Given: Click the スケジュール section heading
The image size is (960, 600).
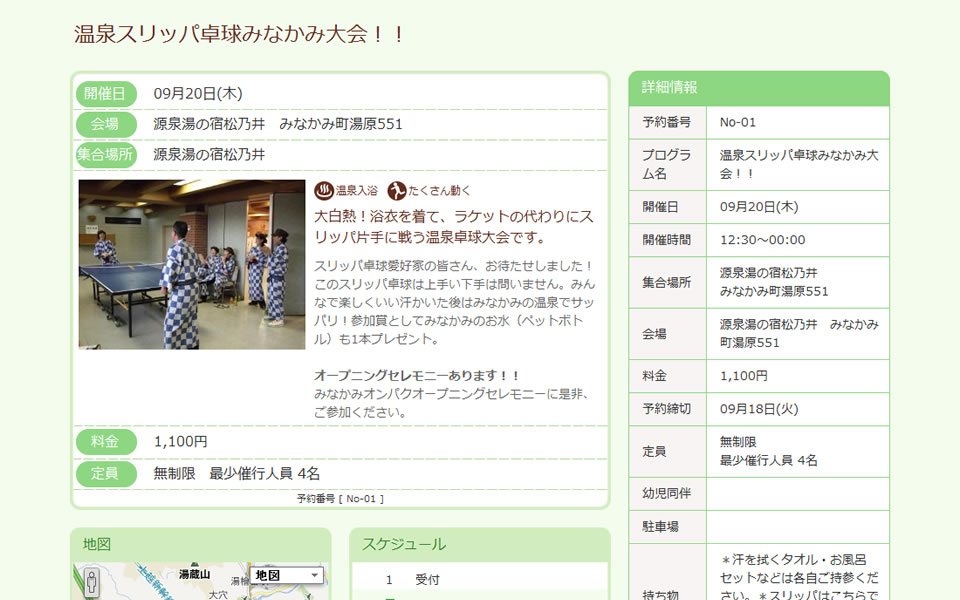Looking at the screenshot, I should 403,544.
